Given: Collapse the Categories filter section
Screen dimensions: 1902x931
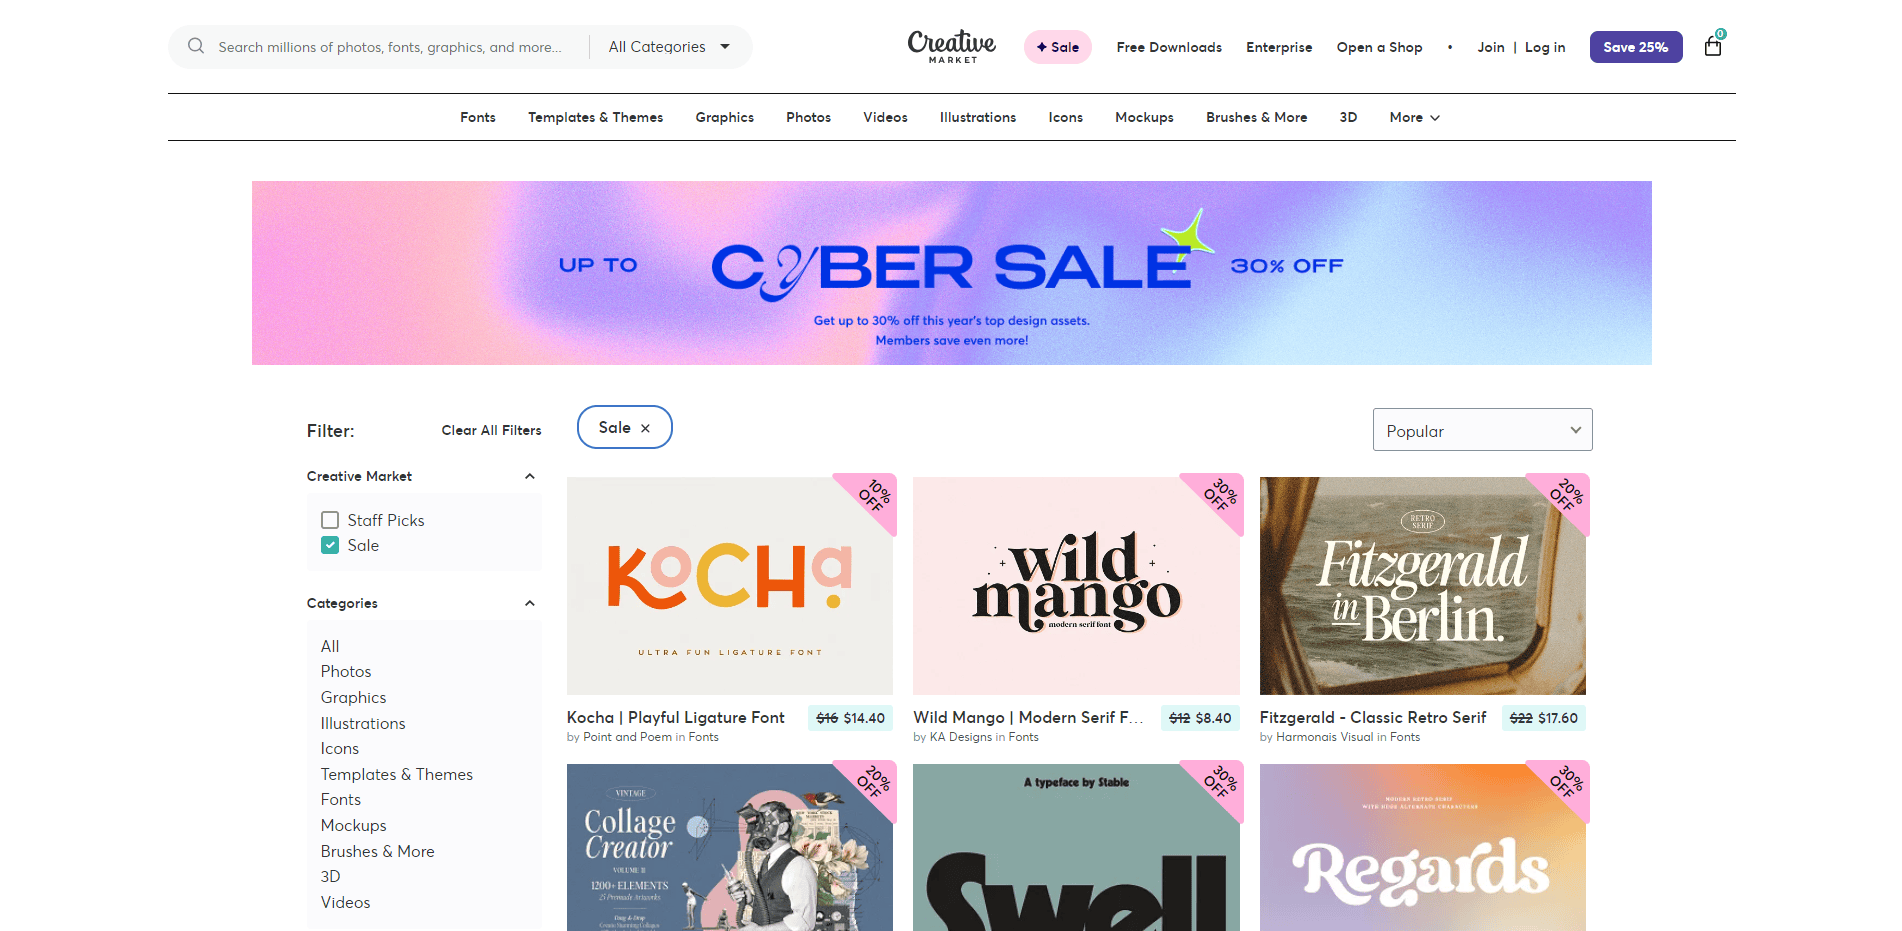Looking at the screenshot, I should [x=530, y=603].
